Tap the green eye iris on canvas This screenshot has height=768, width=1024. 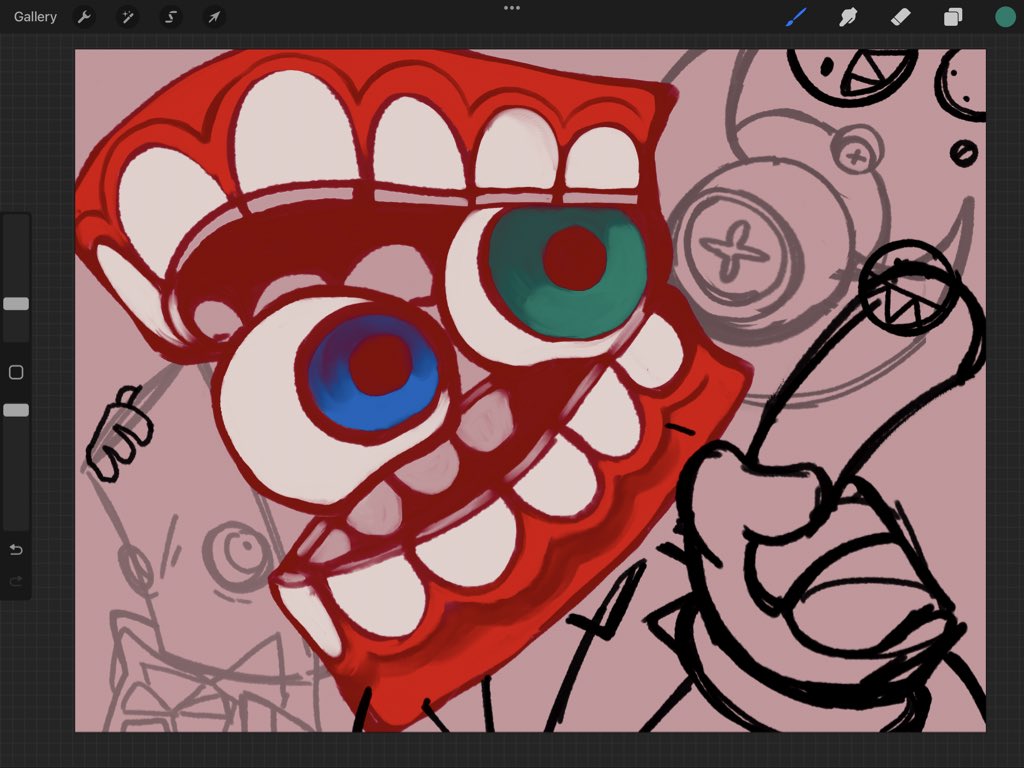(568, 272)
